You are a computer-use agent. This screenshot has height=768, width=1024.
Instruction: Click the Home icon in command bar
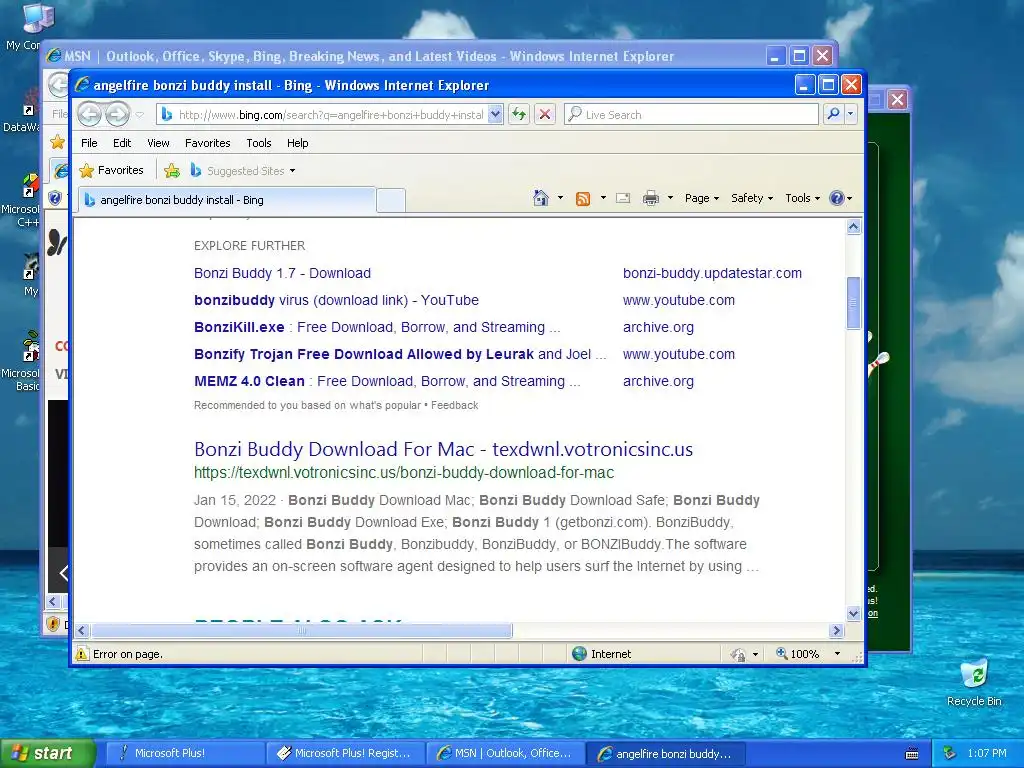pos(541,198)
